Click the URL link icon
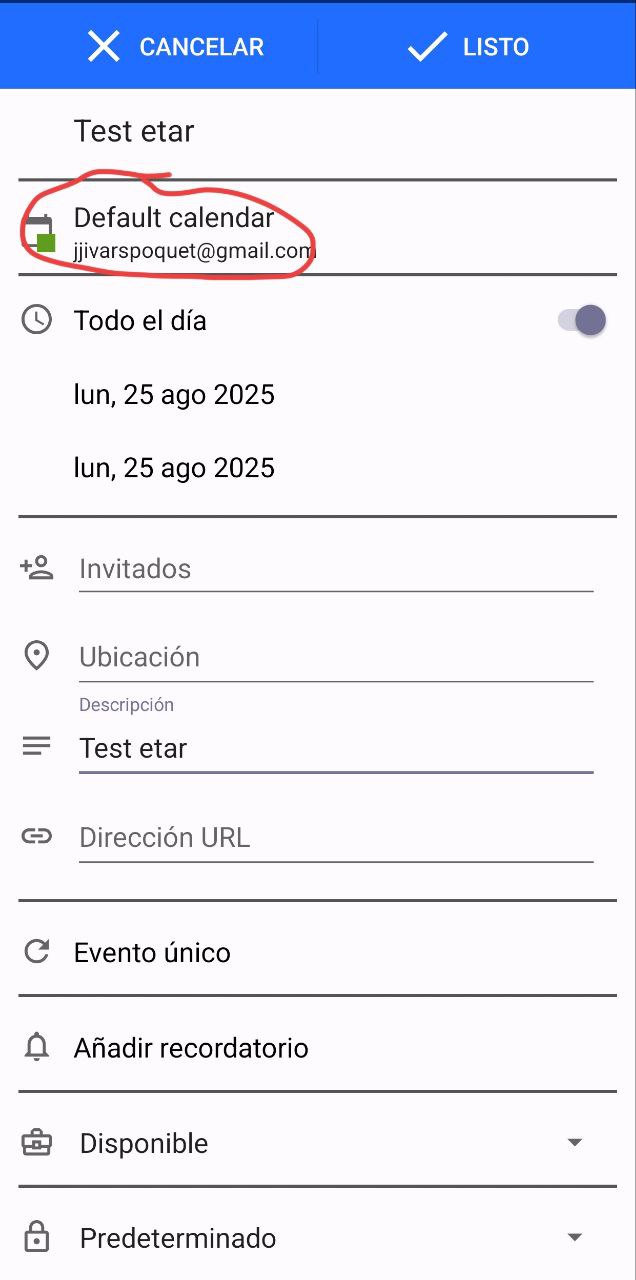 [37, 837]
